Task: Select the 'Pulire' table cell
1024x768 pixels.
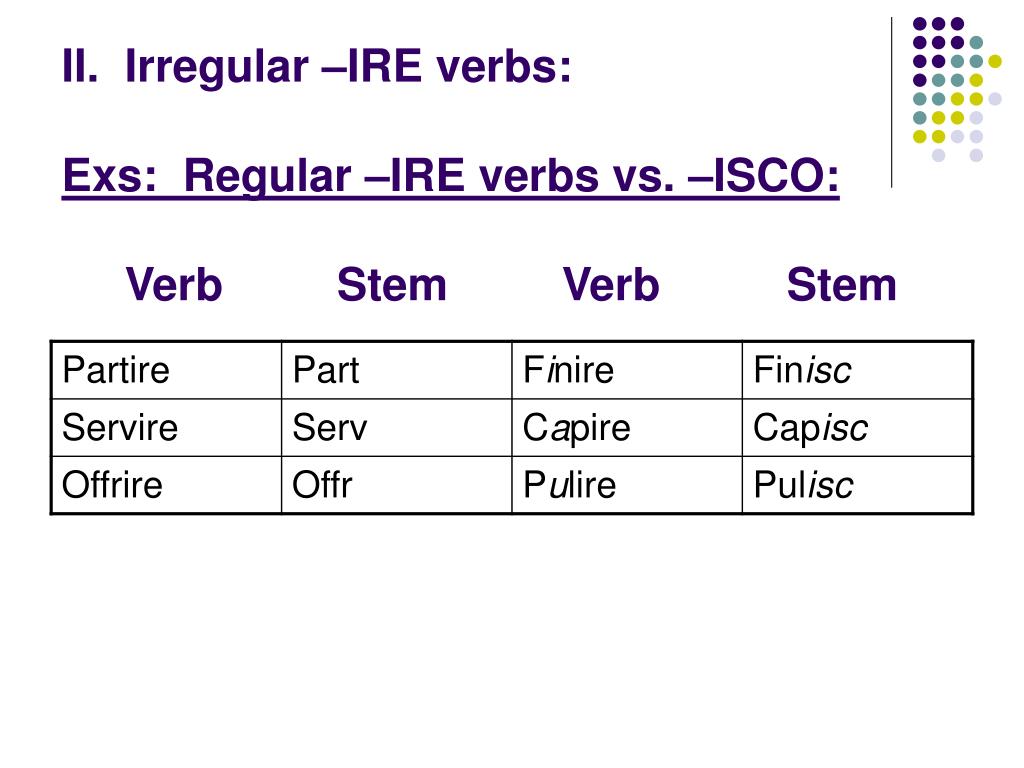Action: tap(627, 485)
